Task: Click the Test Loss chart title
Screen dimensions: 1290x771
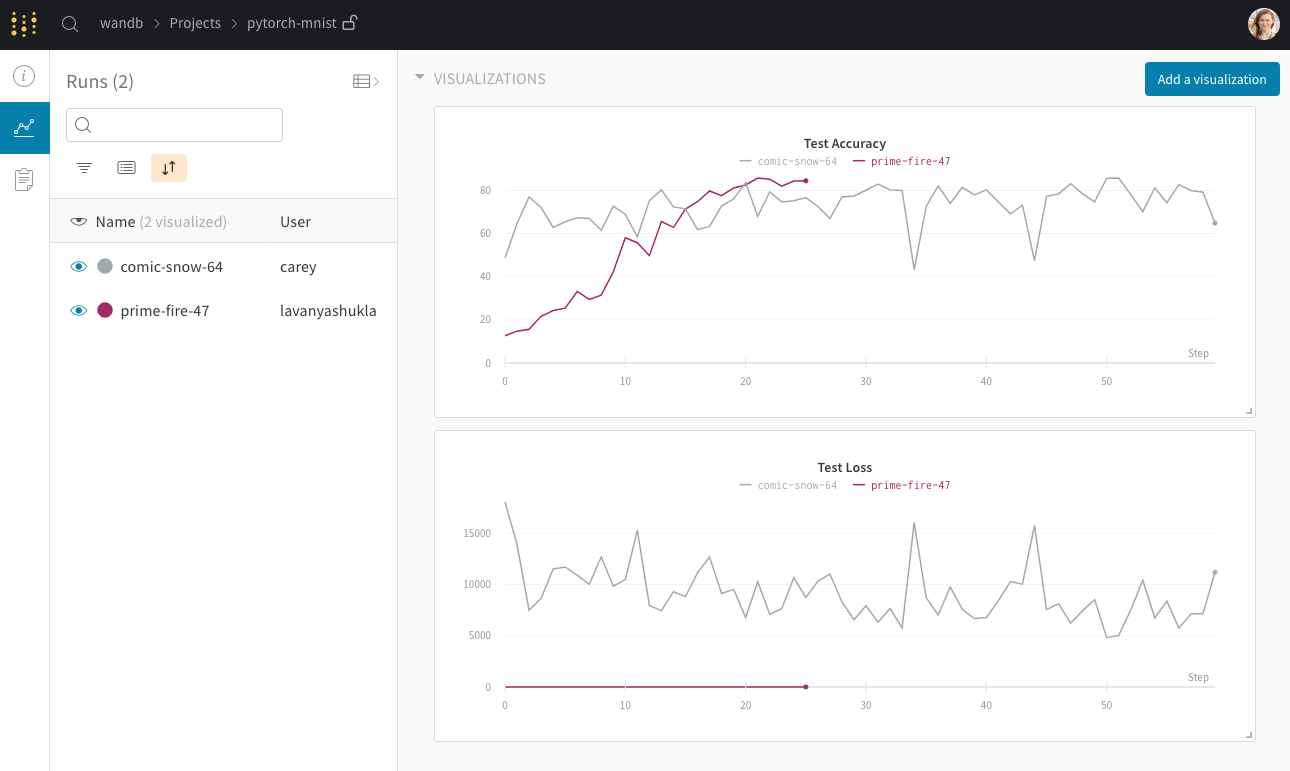Action: (x=845, y=468)
